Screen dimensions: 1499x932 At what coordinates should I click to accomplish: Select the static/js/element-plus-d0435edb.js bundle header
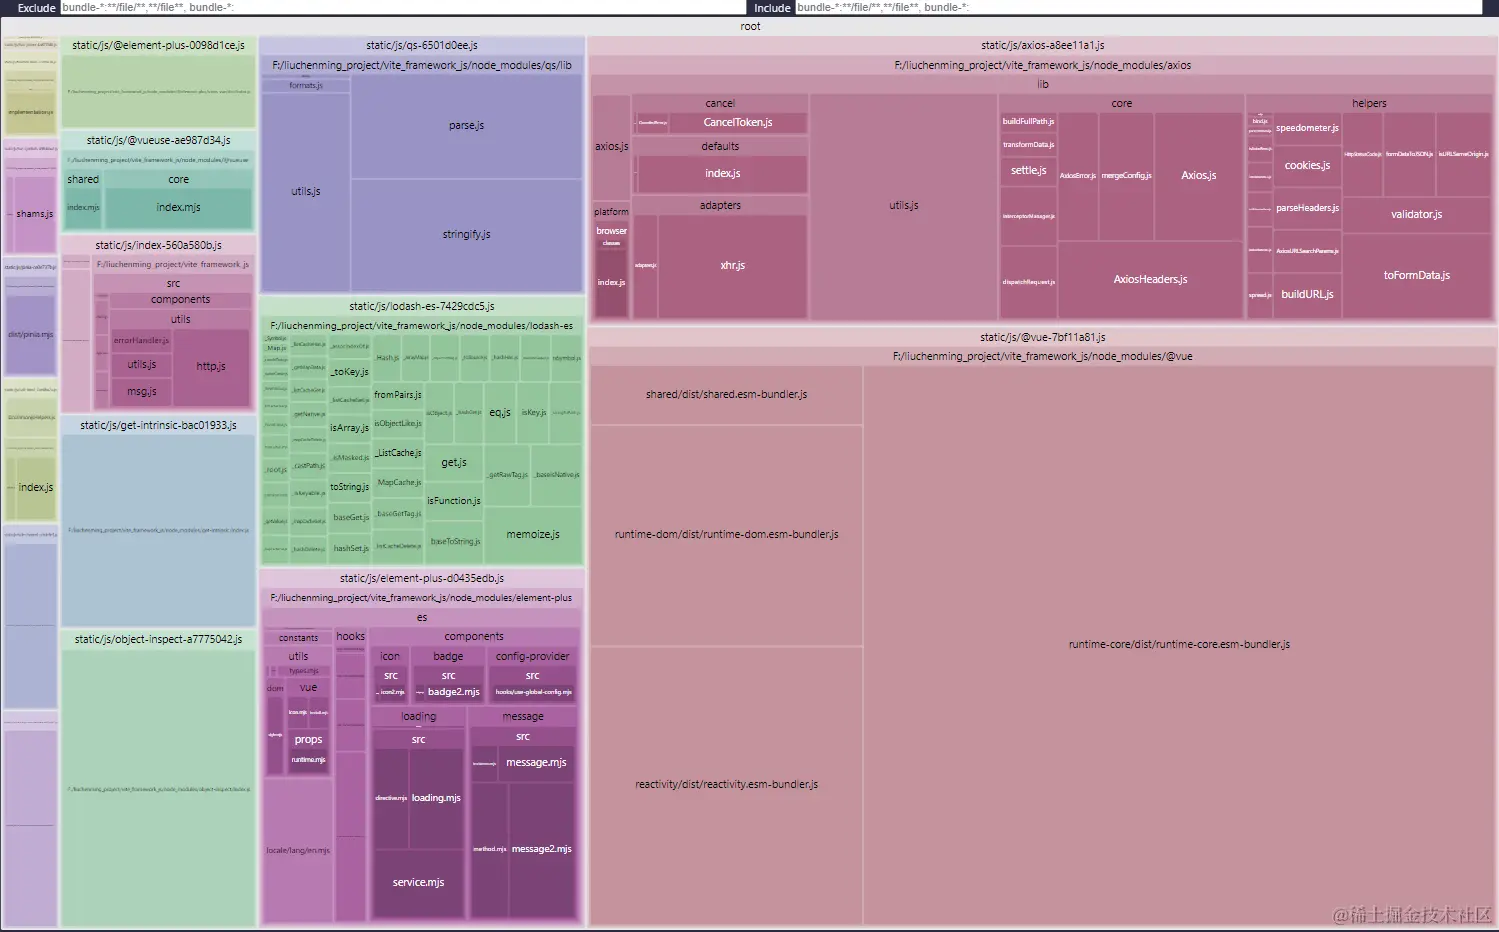(x=422, y=578)
